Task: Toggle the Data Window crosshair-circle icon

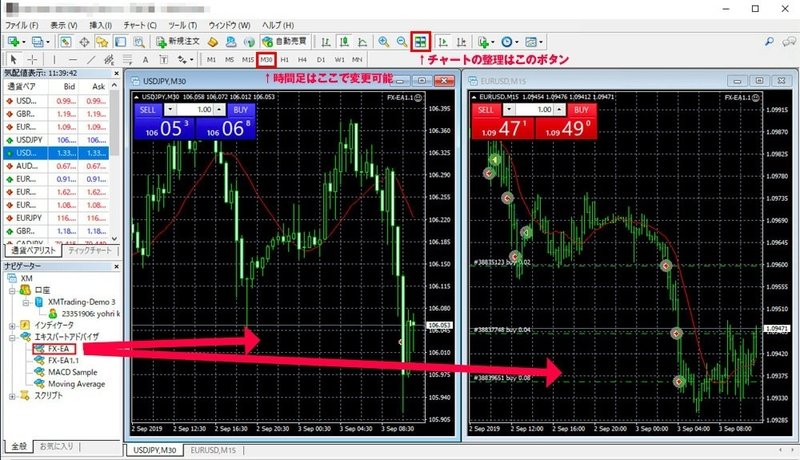Action: point(84,42)
